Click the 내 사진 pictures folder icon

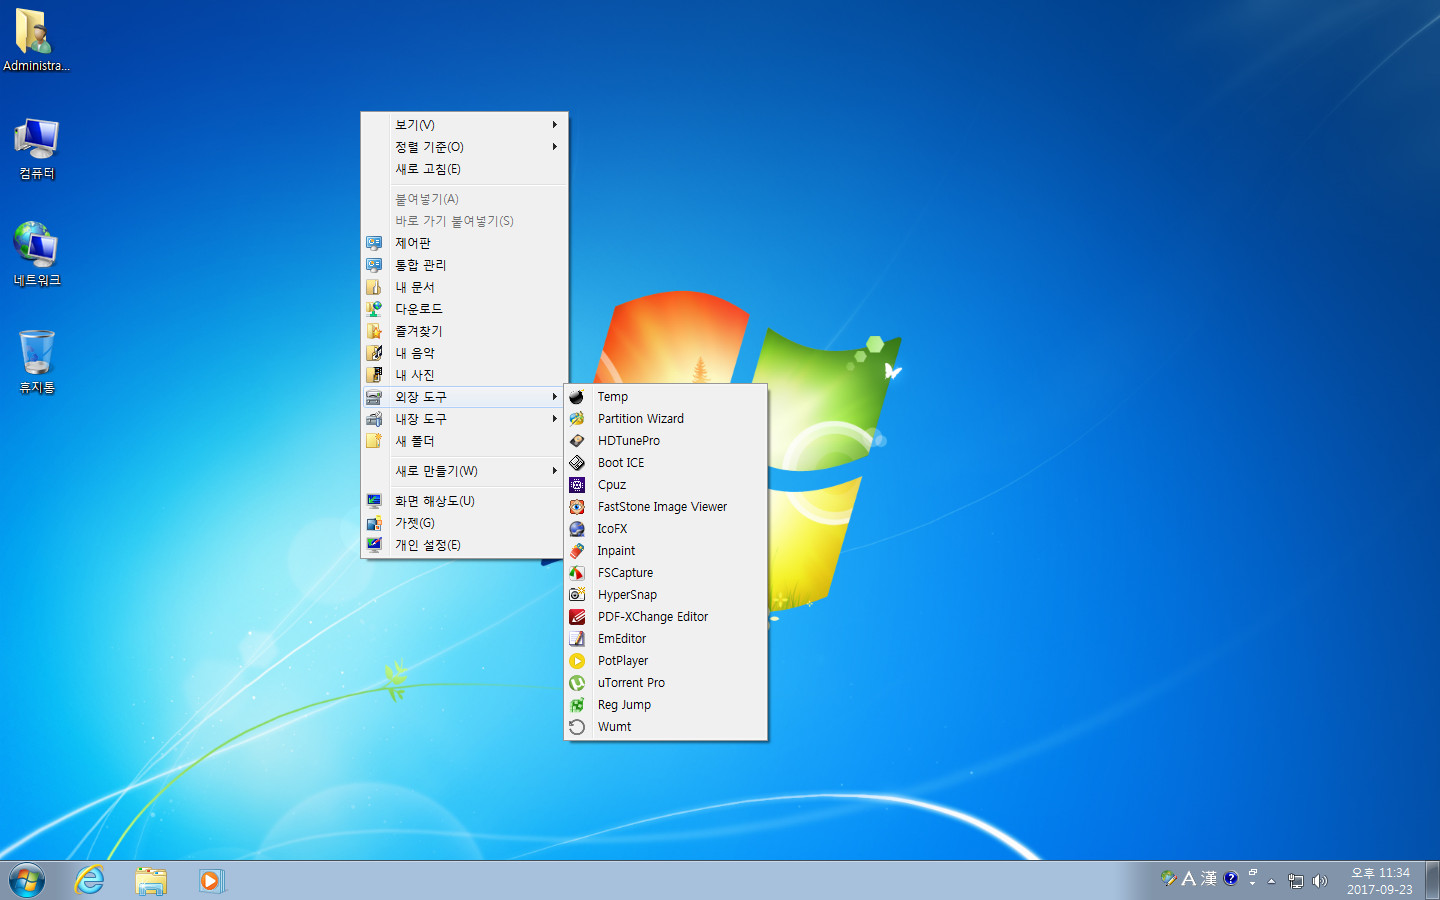pyautogui.click(x=374, y=375)
